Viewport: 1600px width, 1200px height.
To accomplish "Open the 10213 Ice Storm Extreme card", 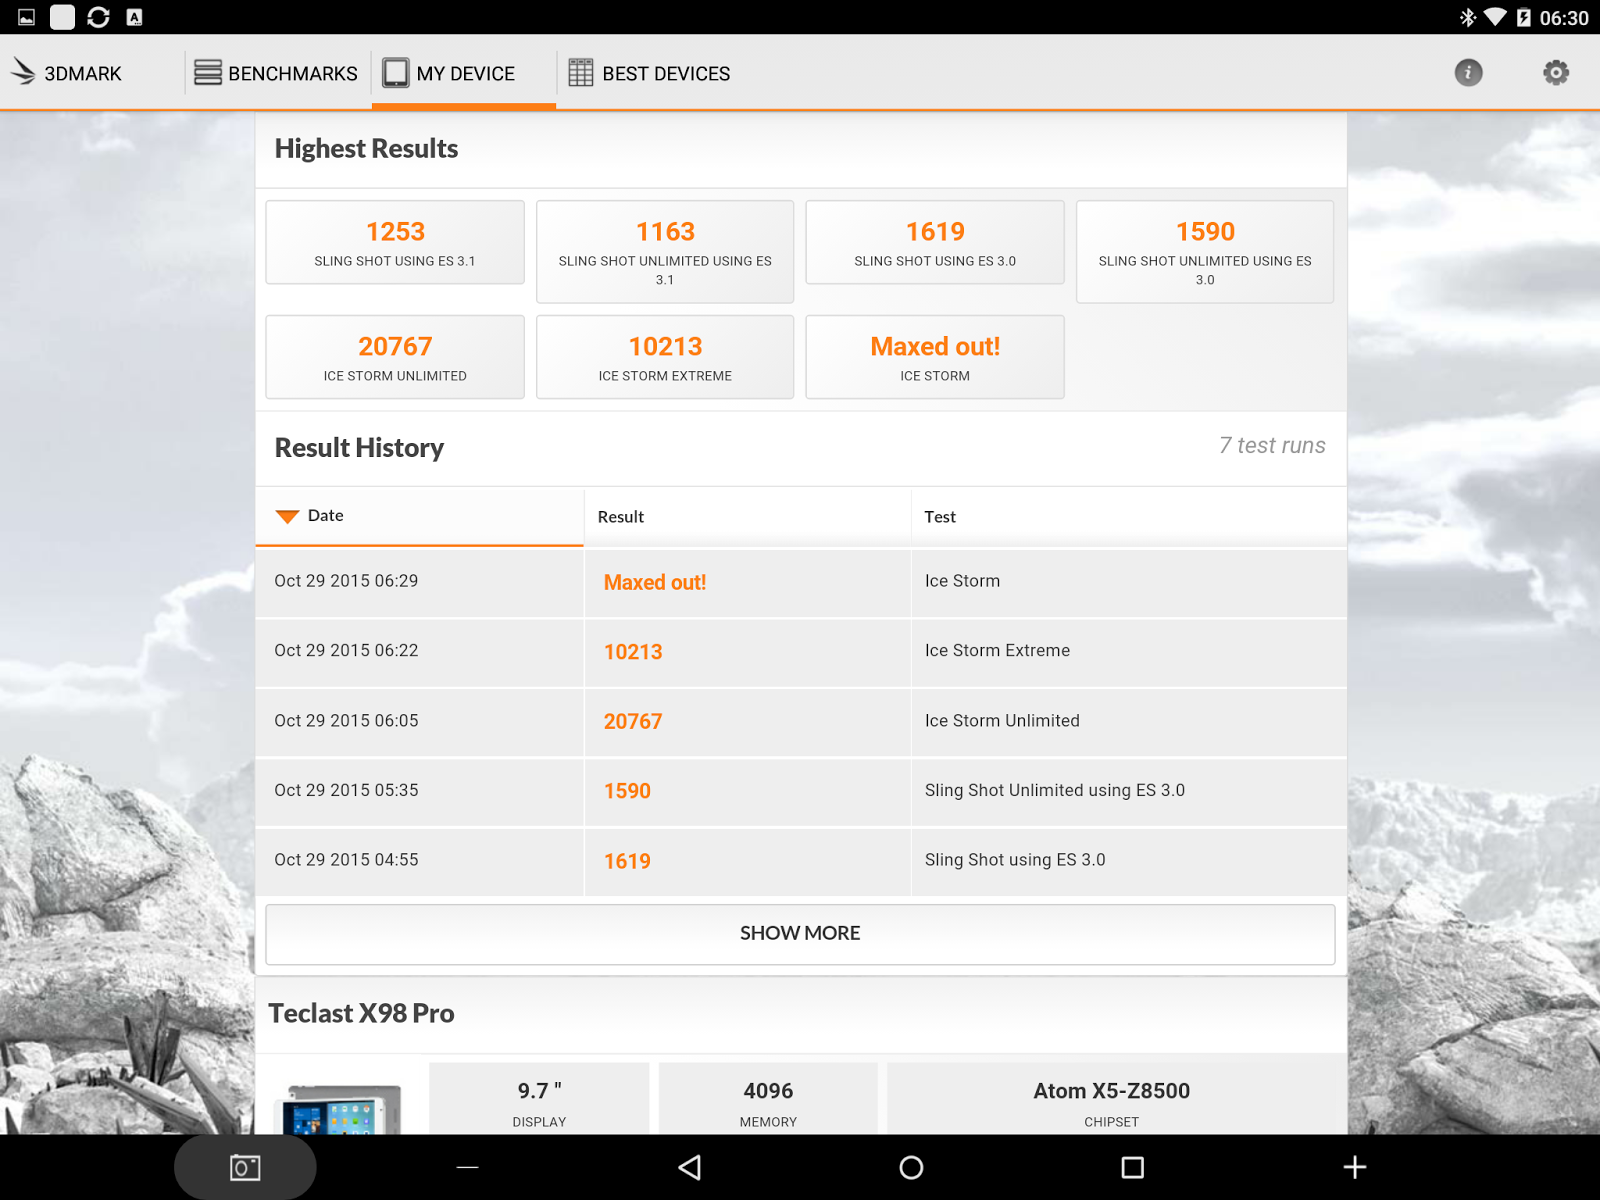I will (665, 357).
